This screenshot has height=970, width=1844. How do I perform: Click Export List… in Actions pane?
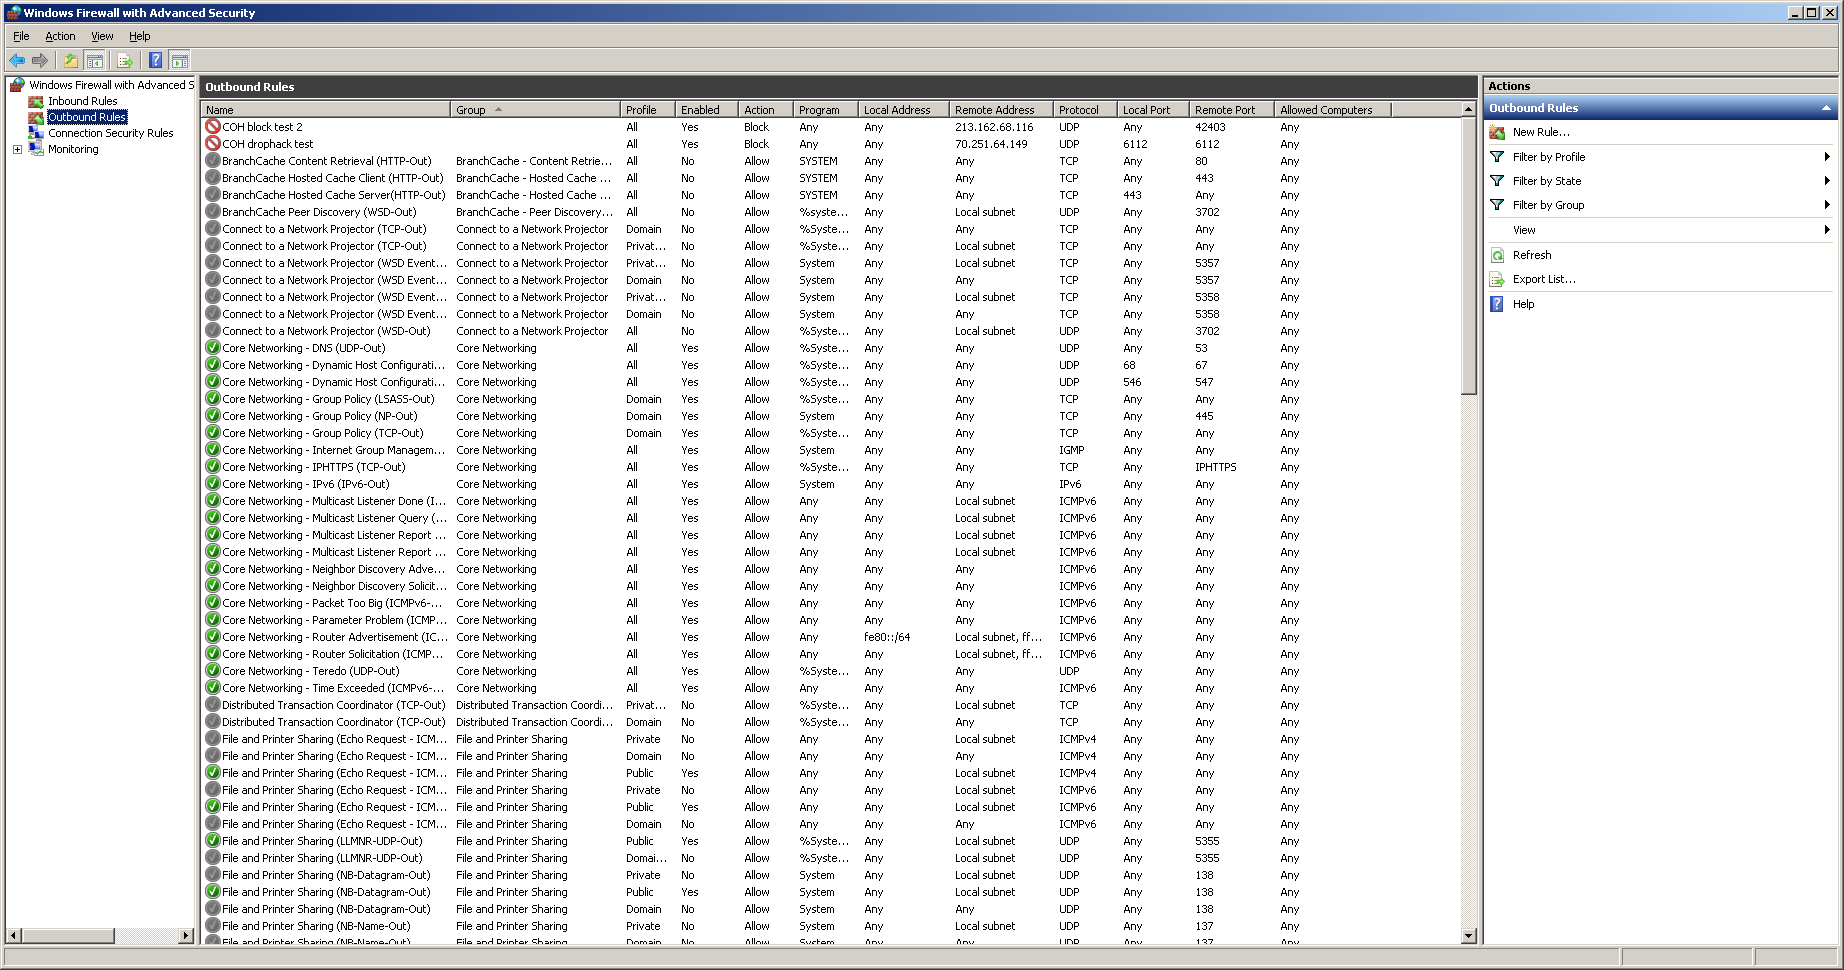(x=1543, y=279)
